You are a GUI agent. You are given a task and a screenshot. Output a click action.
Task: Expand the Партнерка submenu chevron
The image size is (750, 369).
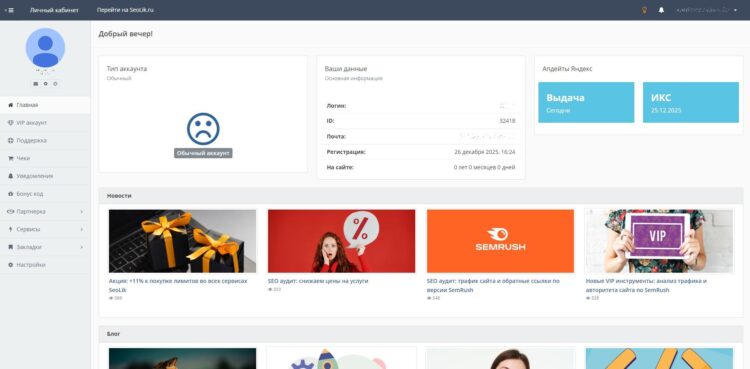81,212
